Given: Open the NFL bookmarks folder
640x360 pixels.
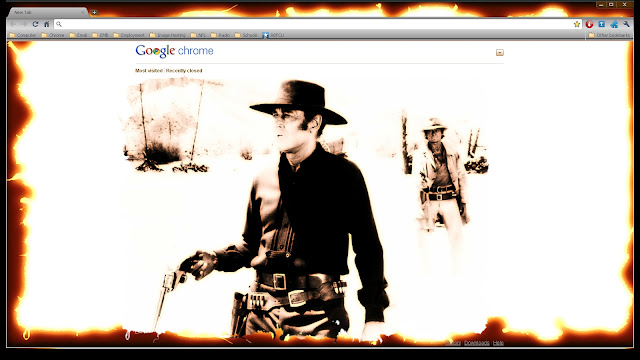Looking at the screenshot, I should click(x=198, y=35).
